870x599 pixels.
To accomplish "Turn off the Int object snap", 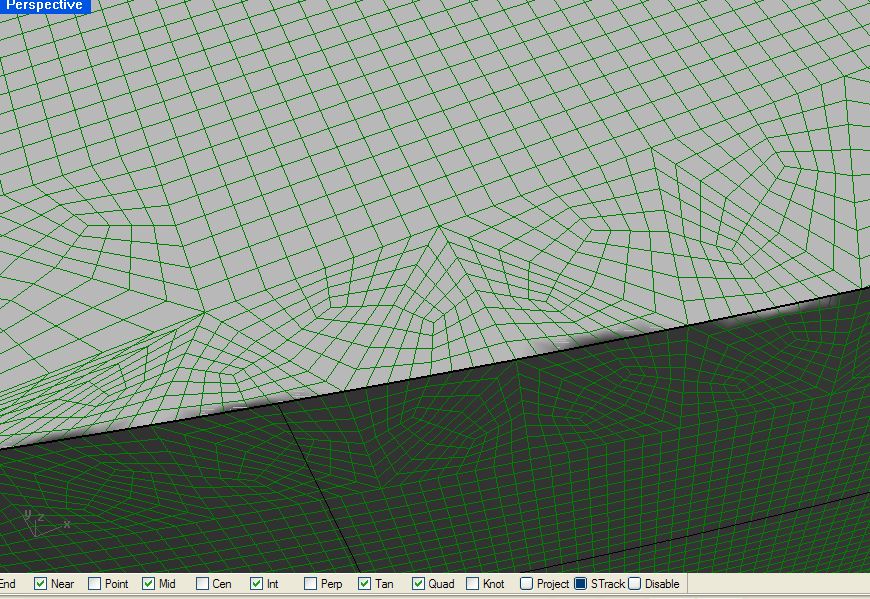I will click(x=256, y=583).
